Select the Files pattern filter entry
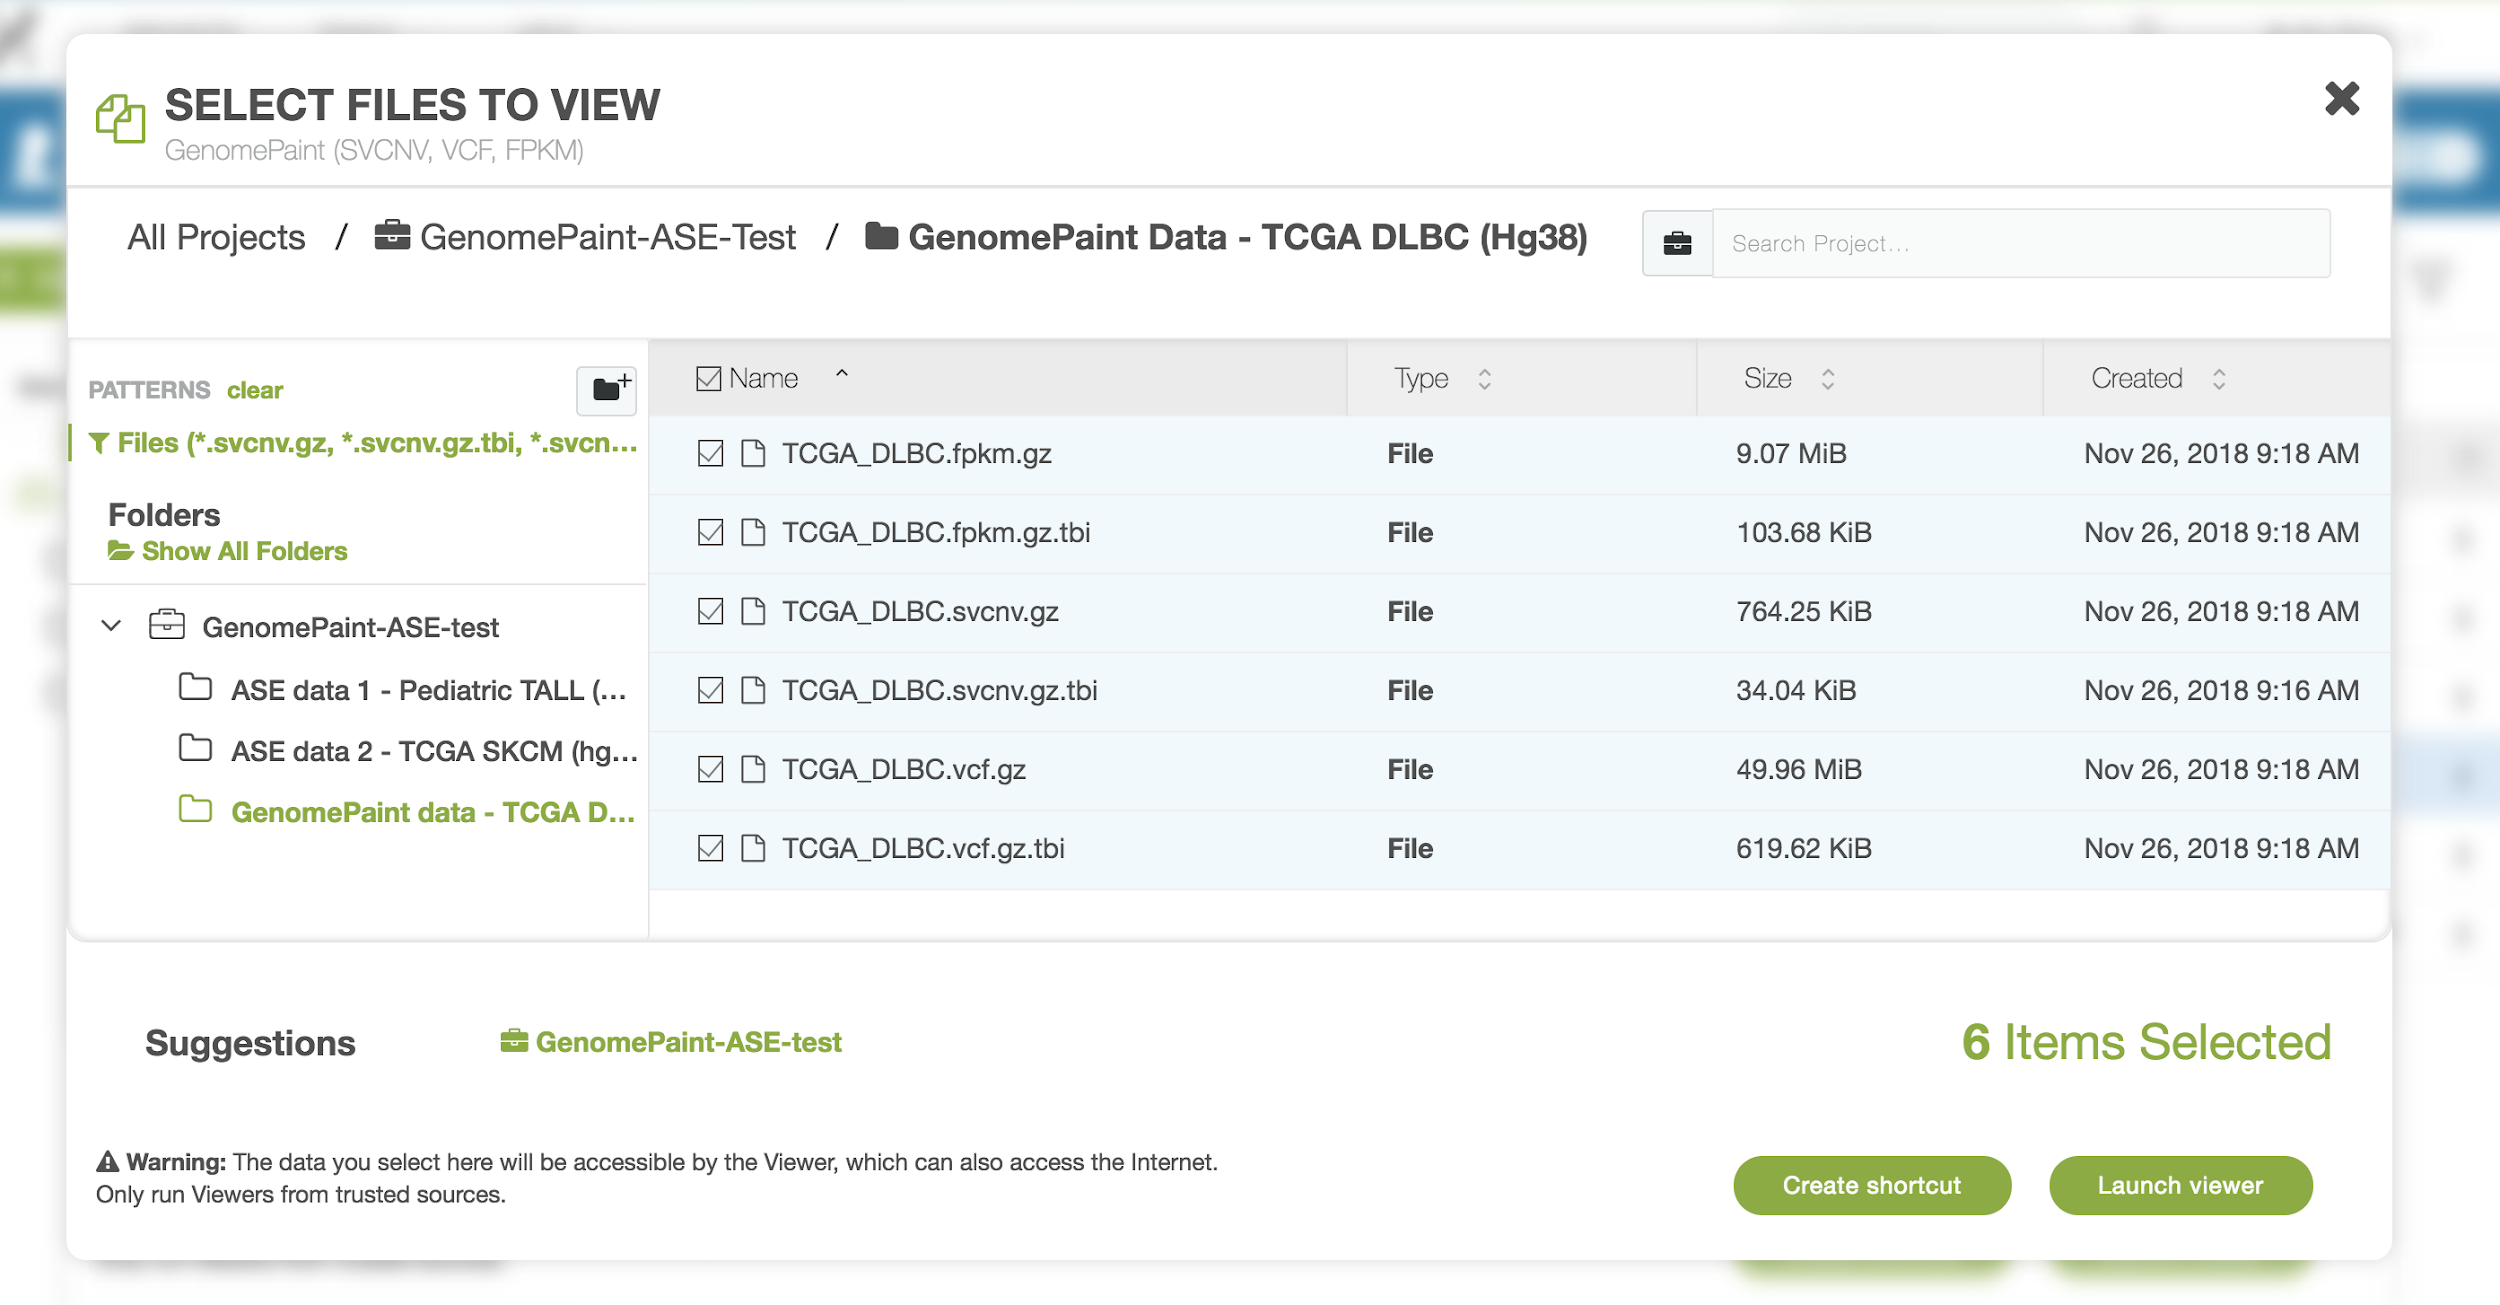 click(363, 443)
